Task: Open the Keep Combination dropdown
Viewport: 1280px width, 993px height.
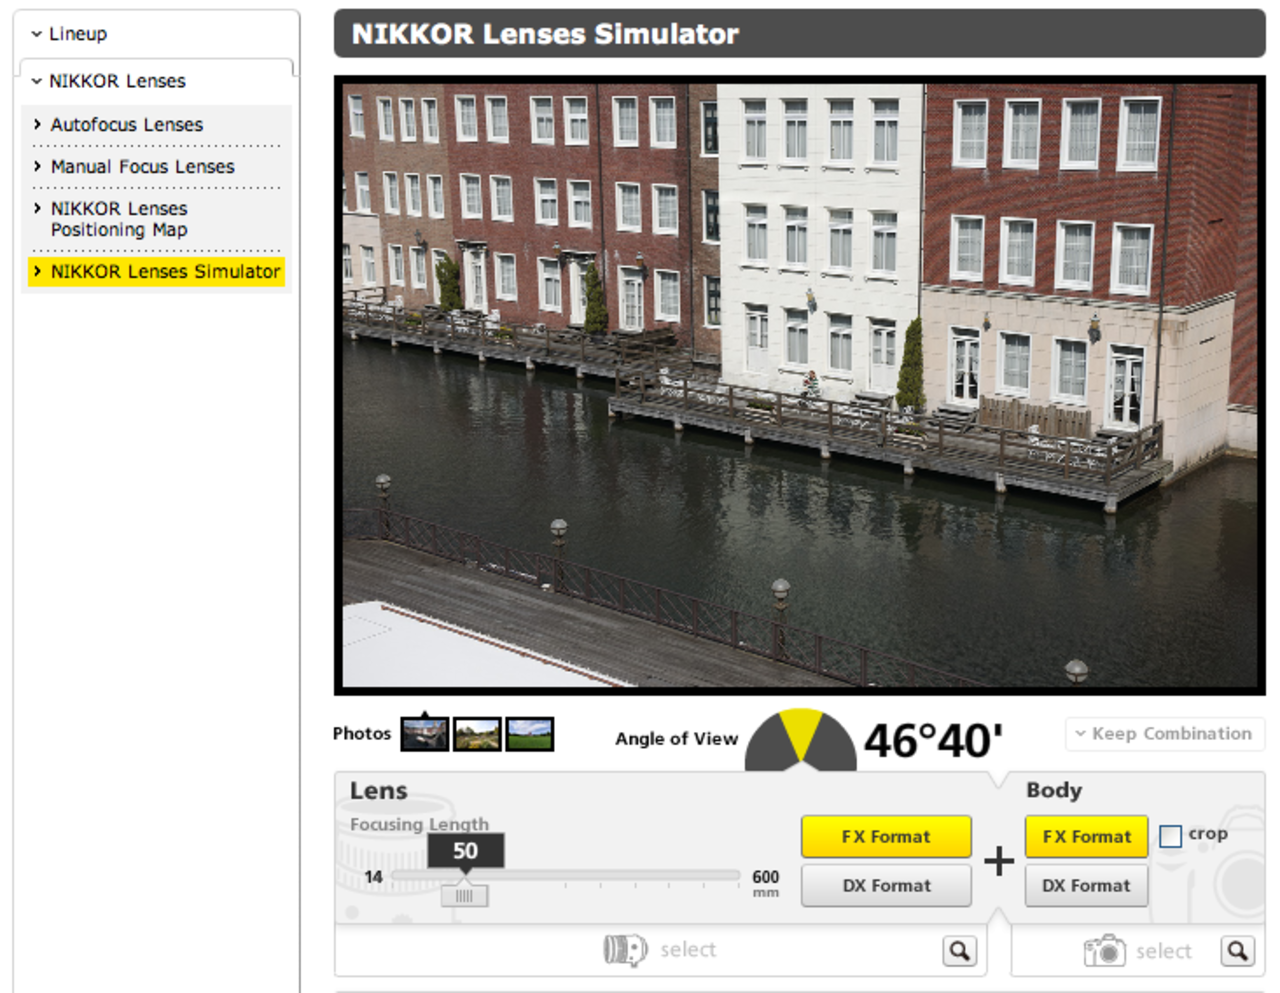Action: coord(1165,733)
